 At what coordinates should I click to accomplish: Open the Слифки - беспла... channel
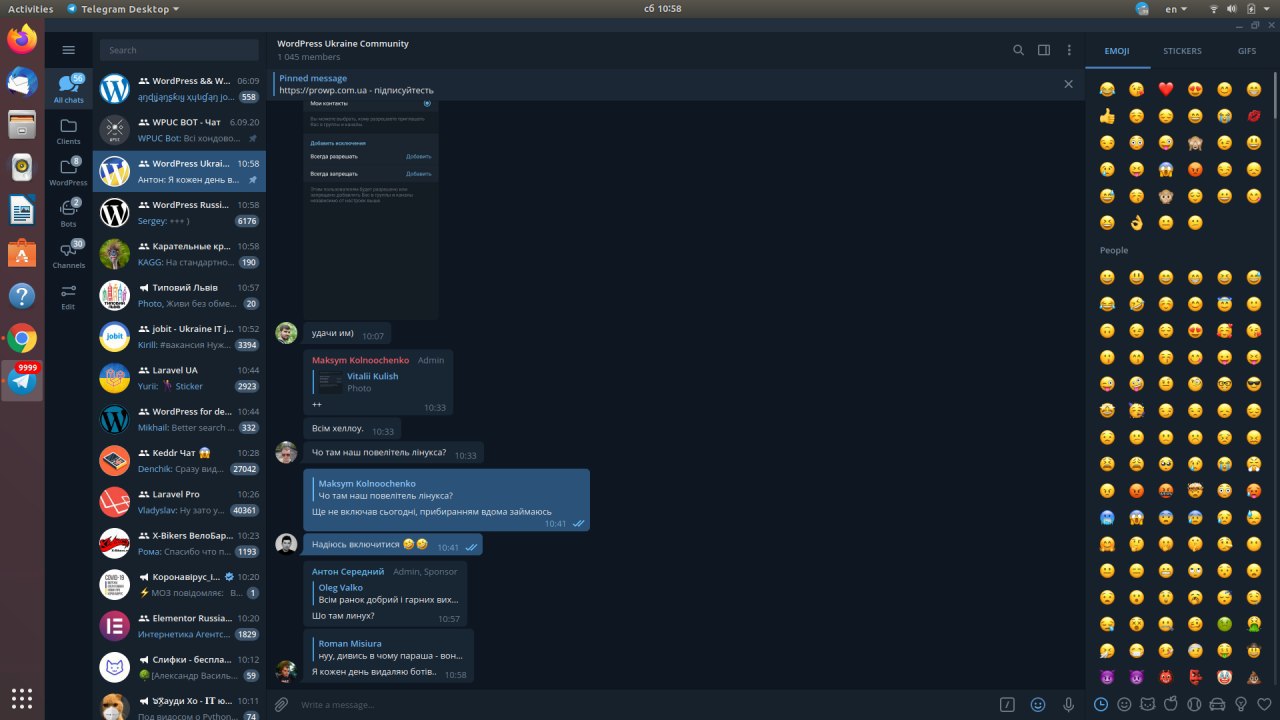pos(179,667)
